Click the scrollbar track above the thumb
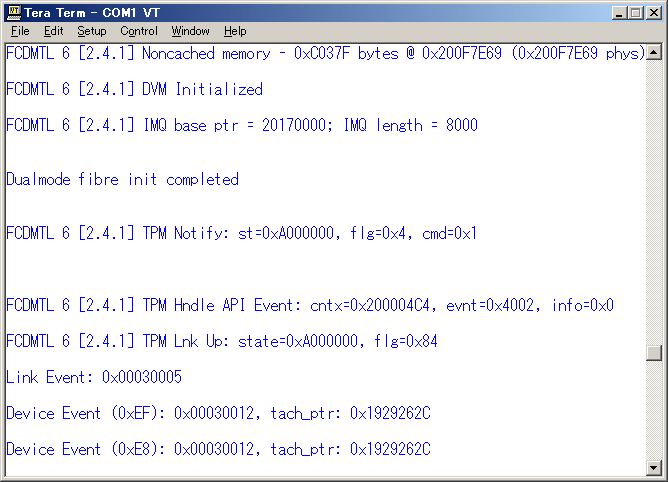 click(654, 200)
